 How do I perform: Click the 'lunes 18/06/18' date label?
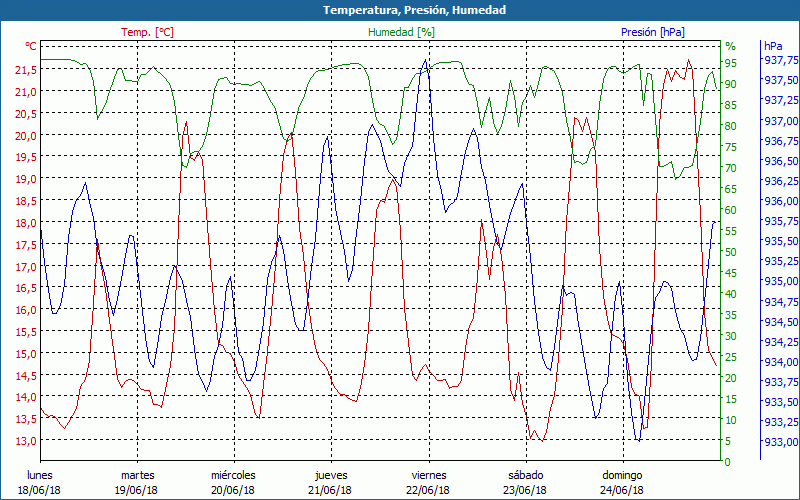point(39,483)
